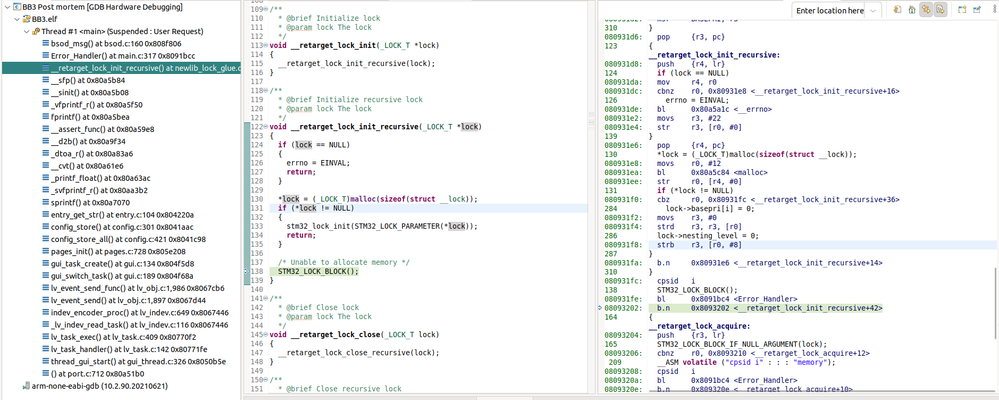Select indev_encoder_proc() at lv_indev.c:649 frame
This screenshot has width=999, height=400.
(x=140, y=312)
